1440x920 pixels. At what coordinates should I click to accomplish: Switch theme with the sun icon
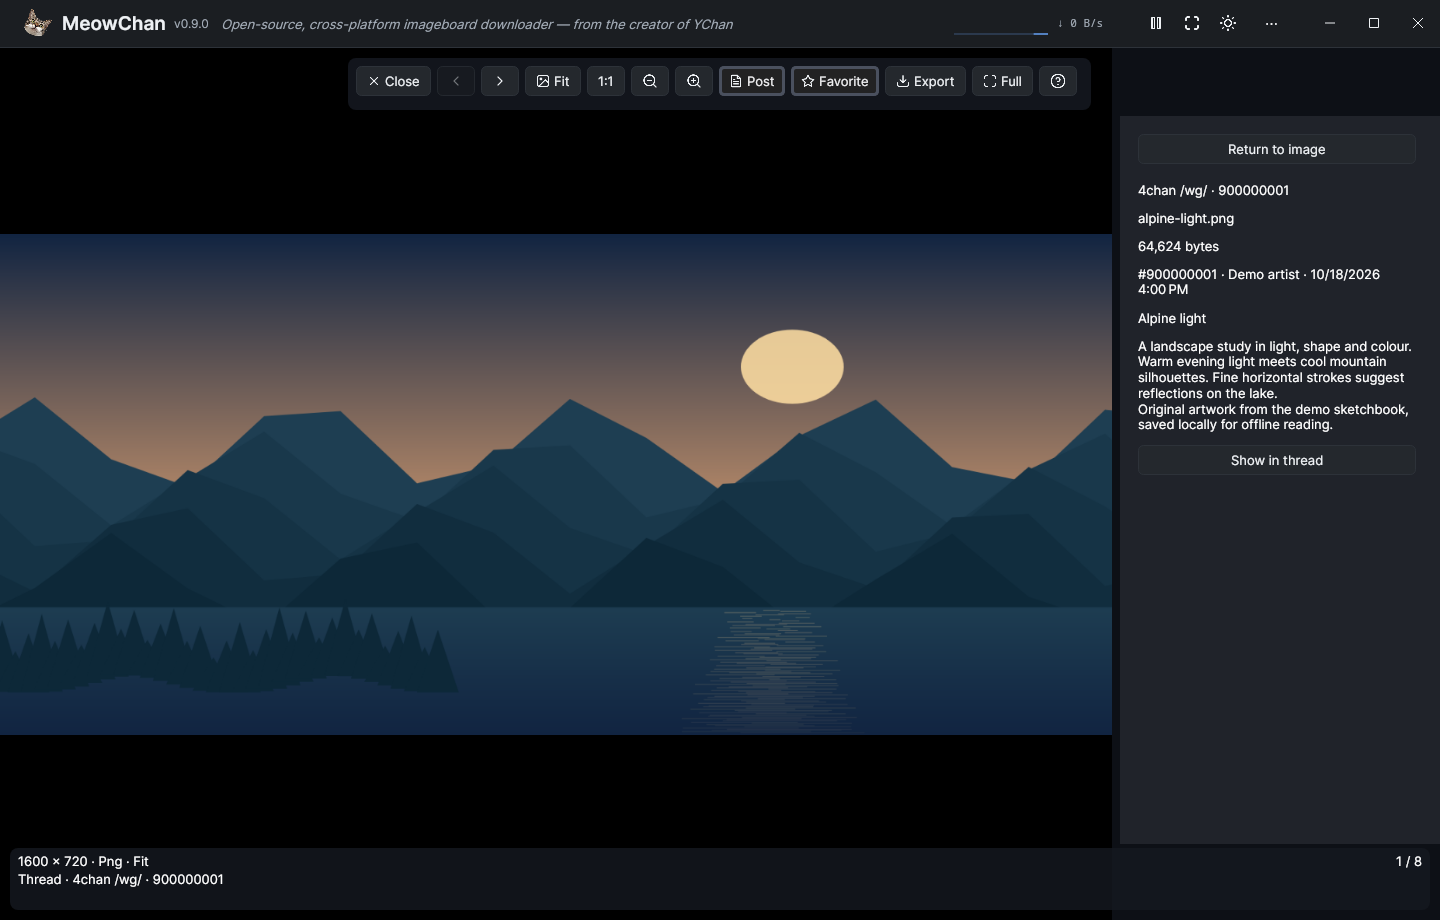(x=1228, y=23)
